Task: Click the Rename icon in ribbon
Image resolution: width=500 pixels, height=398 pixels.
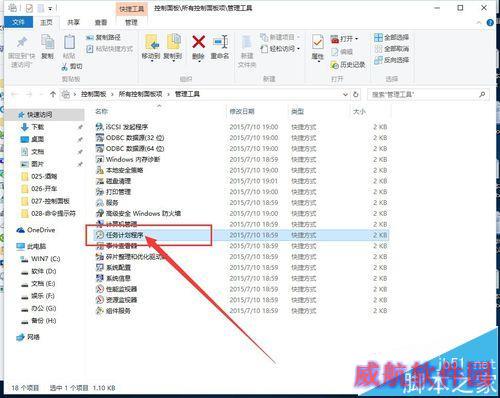Action: [220, 42]
